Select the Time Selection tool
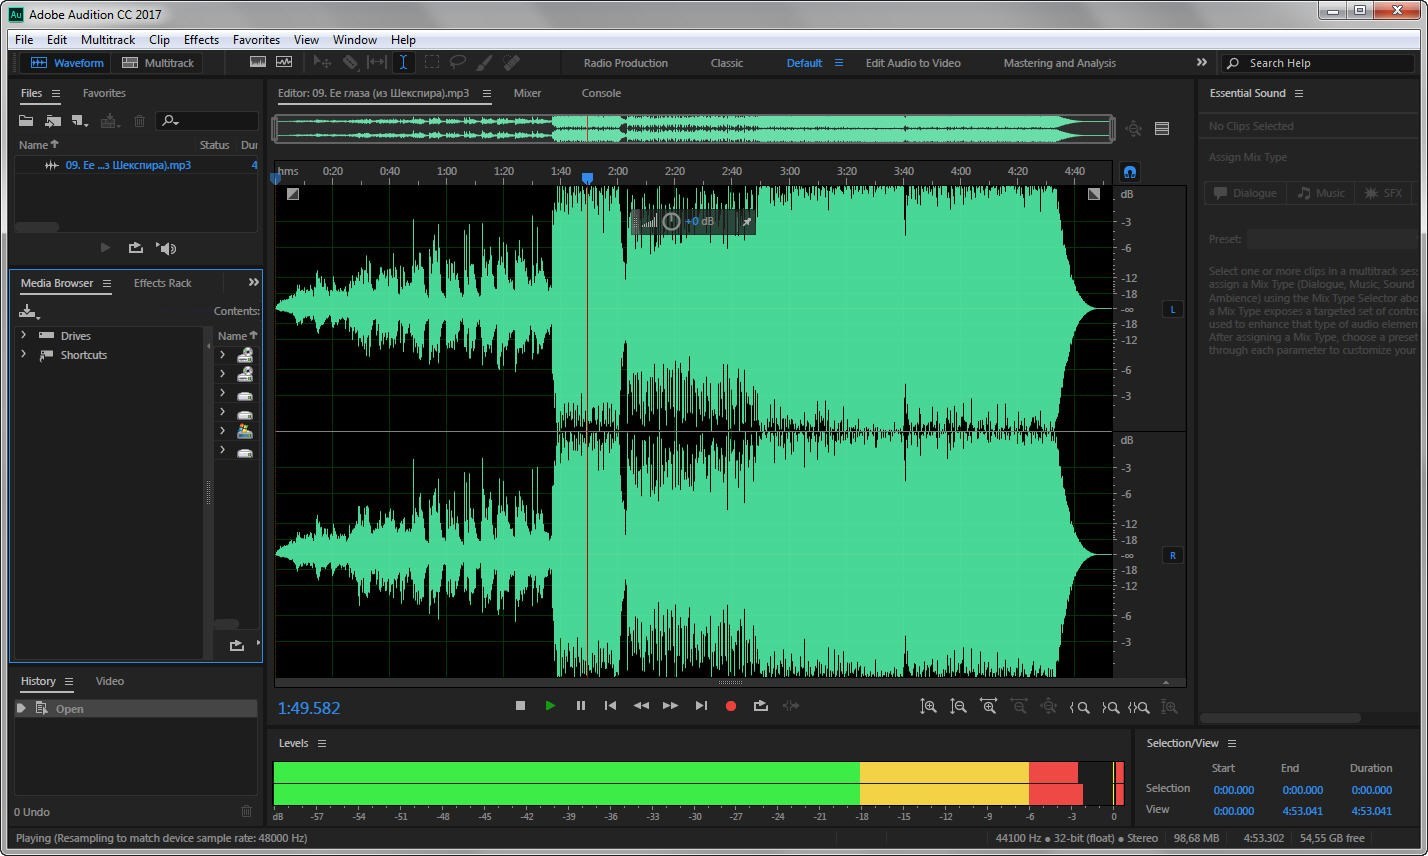Image resolution: width=1428 pixels, height=856 pixels. (403, 62)
